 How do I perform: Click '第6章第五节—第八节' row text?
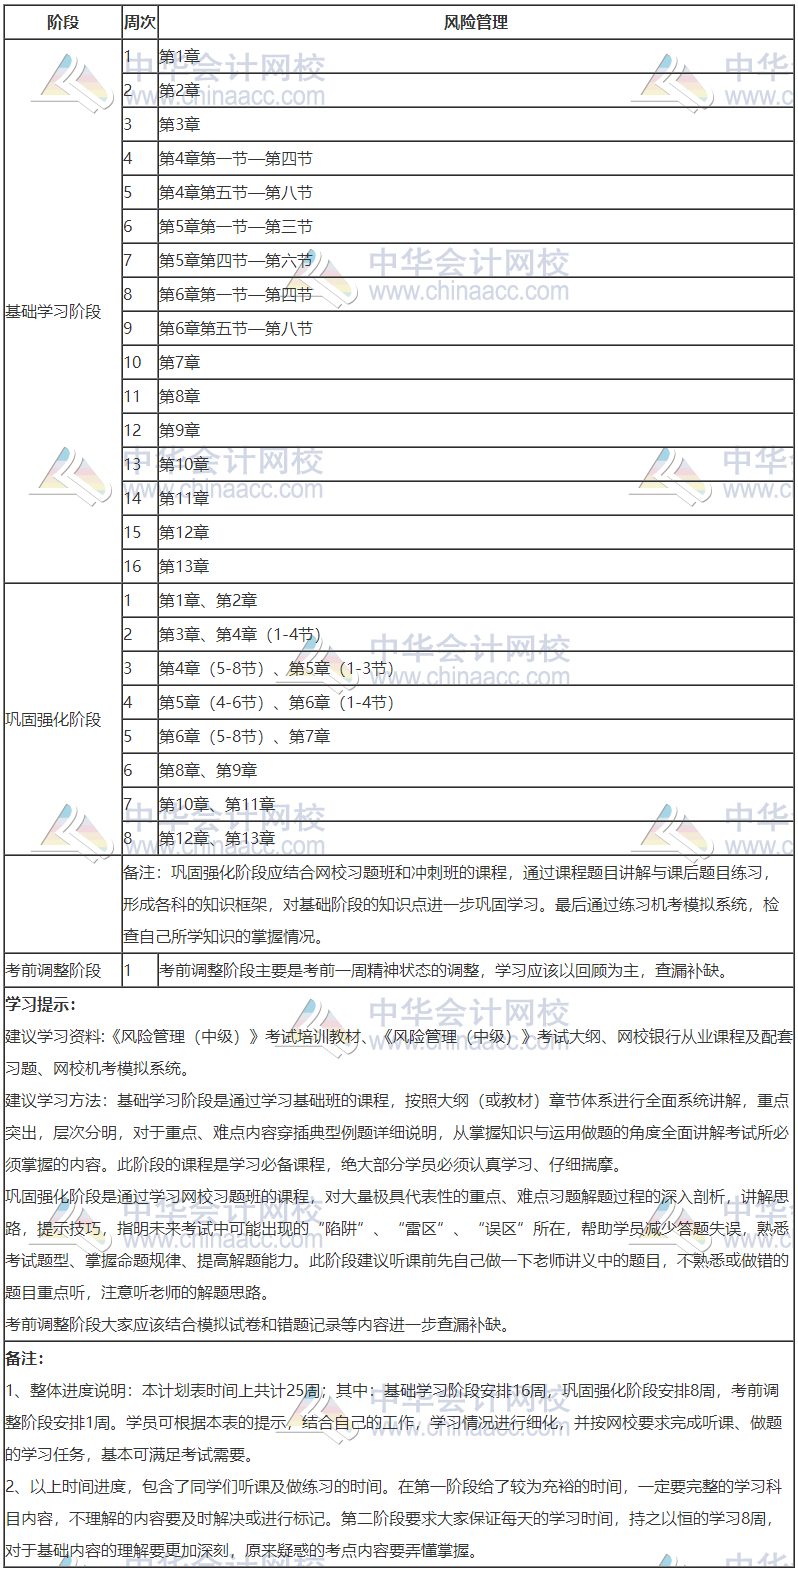(x=236, y=329)
